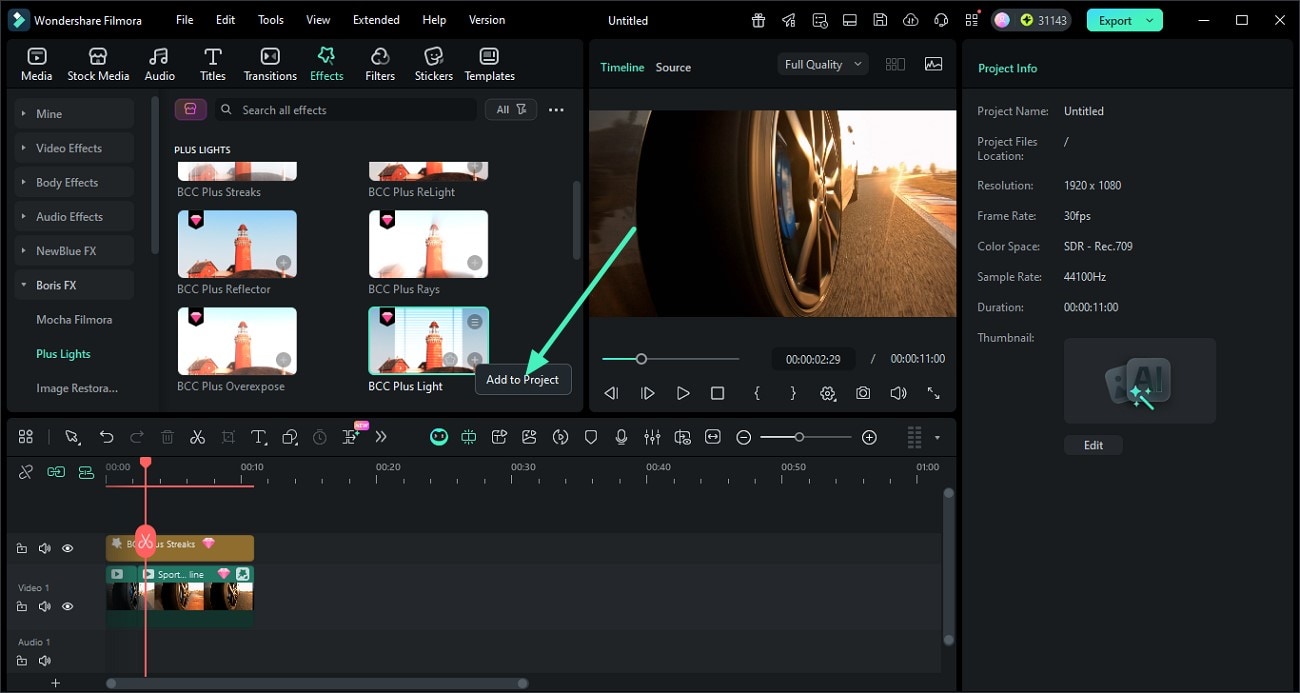Open the Full Quality dropdown
Image resolution: width=1300 pixels, height=693 pixels.
point(822,65)
